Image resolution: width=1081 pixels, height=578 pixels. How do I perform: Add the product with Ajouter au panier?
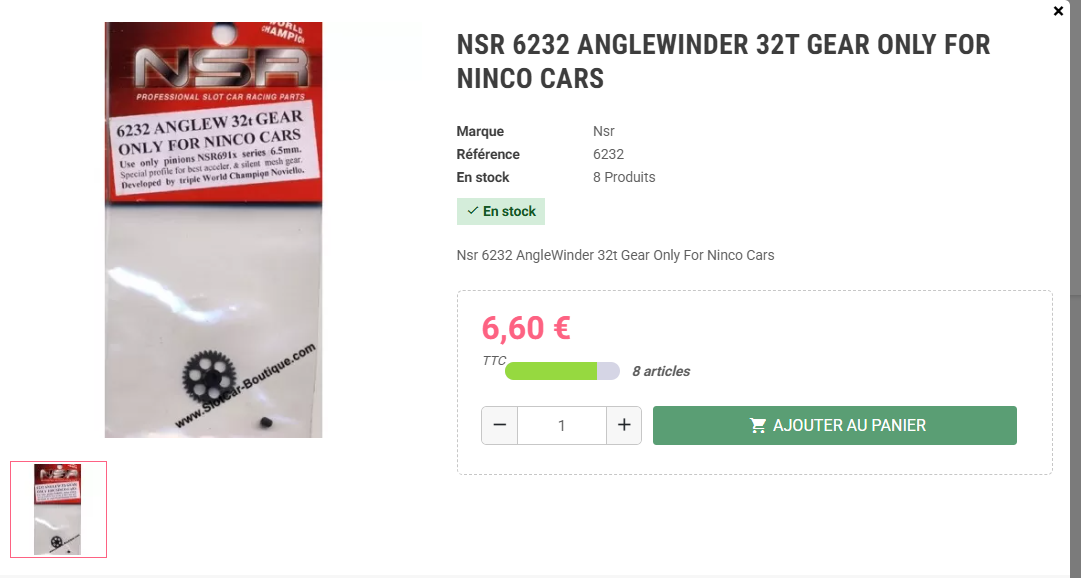pos(834,426)
